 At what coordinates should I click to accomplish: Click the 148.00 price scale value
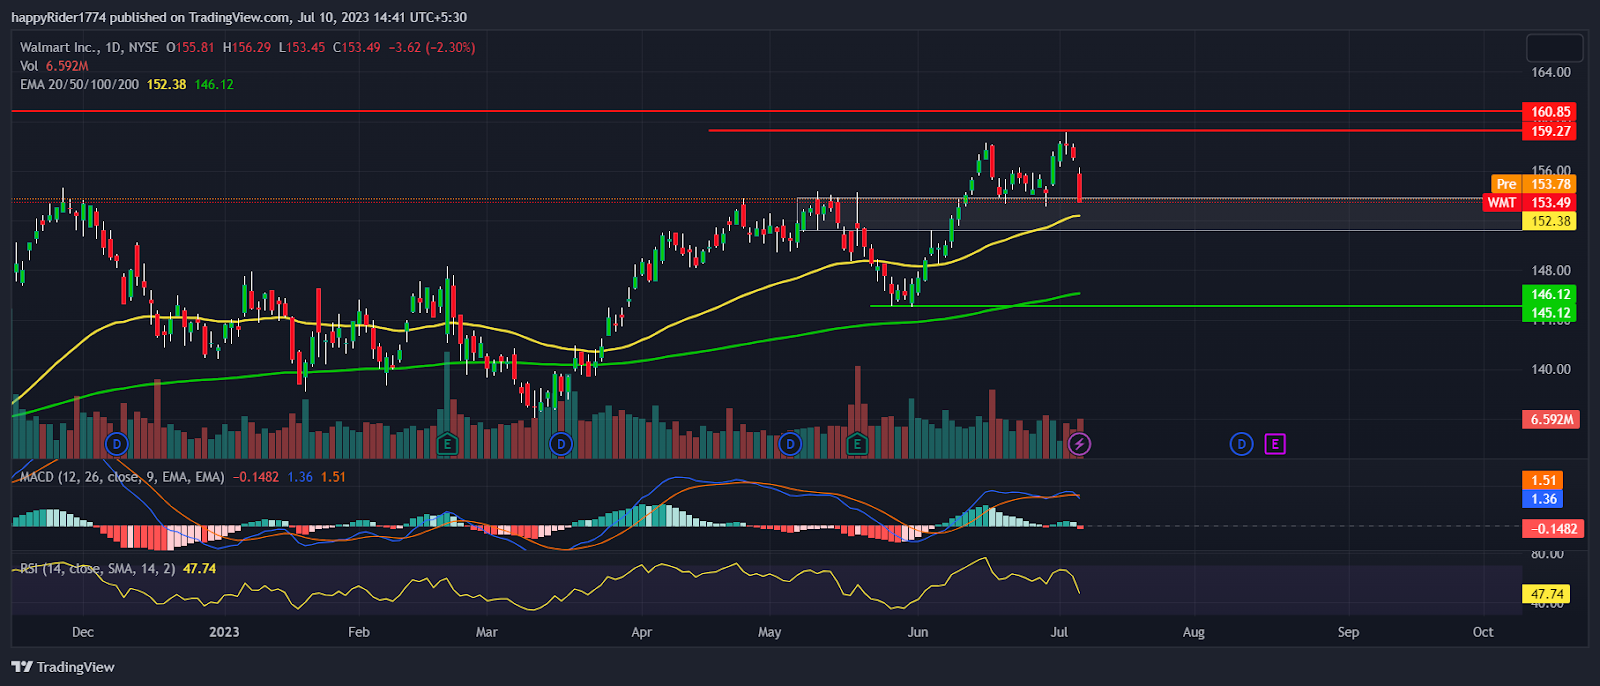click(1551, 270)
